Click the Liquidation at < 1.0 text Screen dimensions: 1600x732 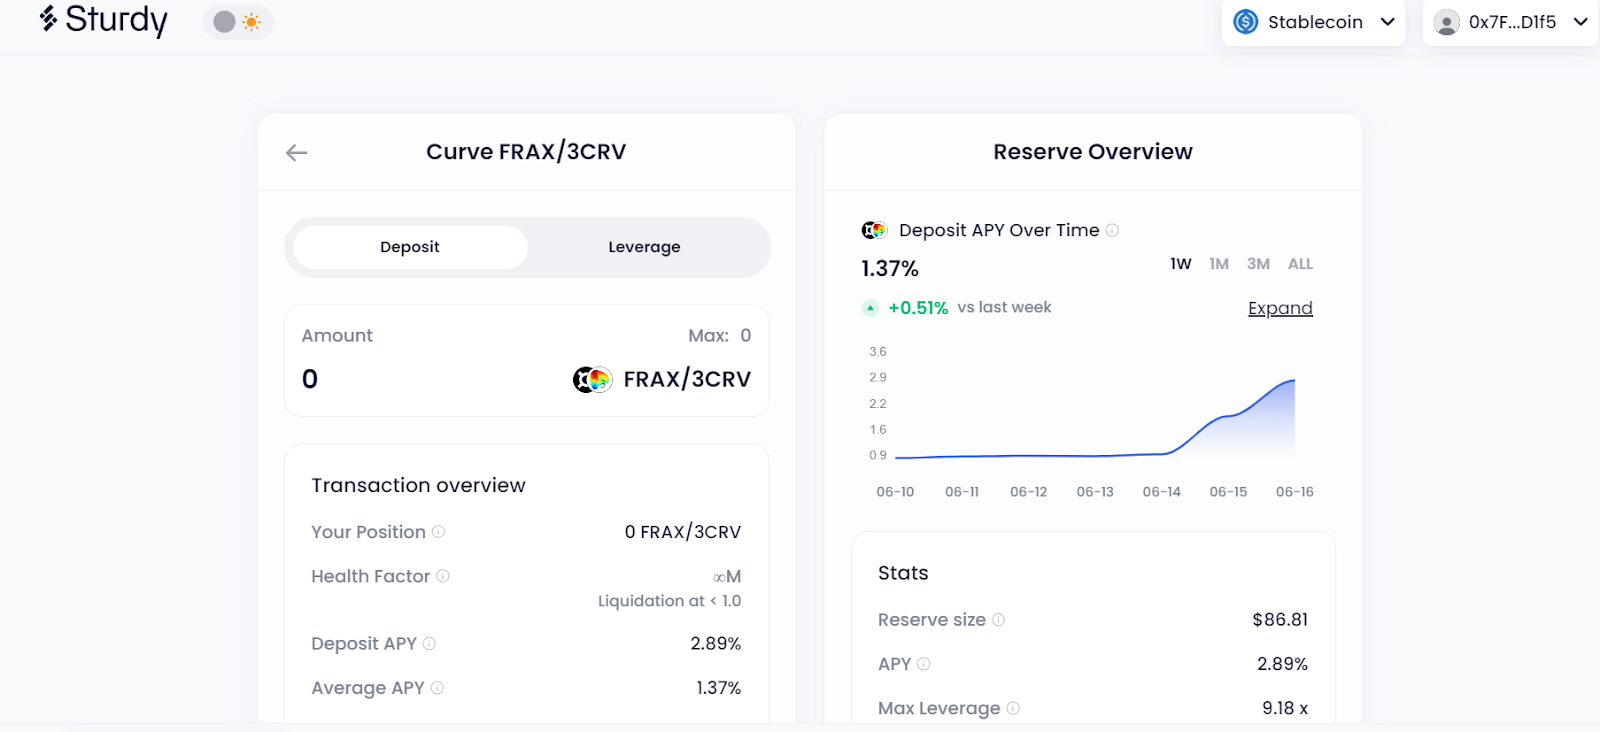(670, 601)
